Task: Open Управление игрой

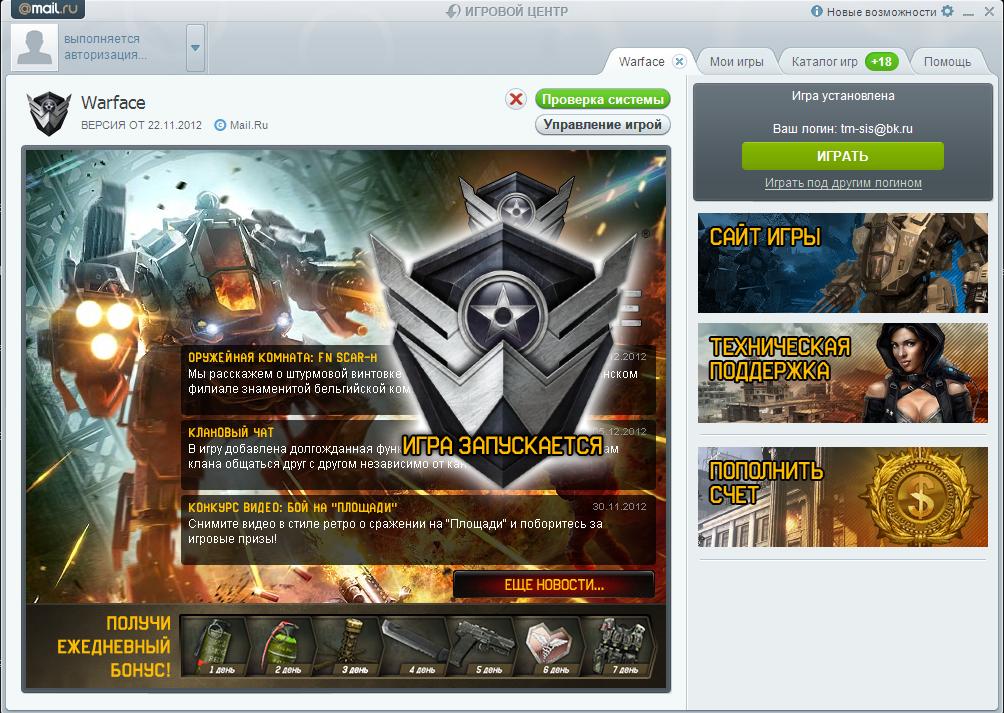Action: point(603,125)
